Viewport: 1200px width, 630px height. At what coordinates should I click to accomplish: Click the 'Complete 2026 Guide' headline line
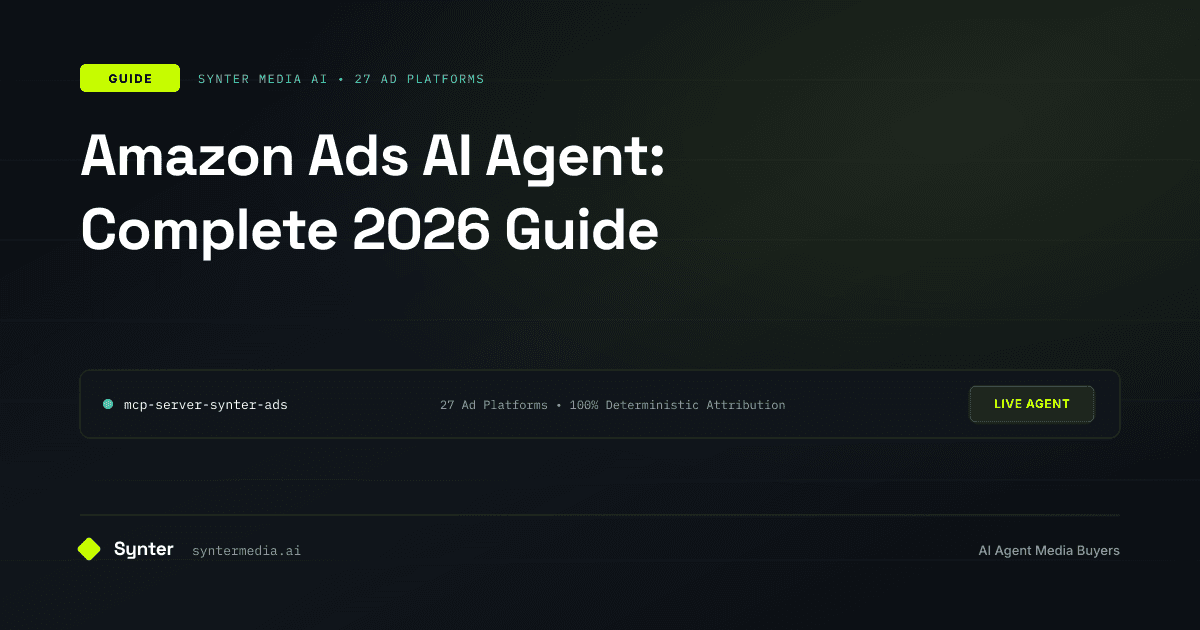369,229
